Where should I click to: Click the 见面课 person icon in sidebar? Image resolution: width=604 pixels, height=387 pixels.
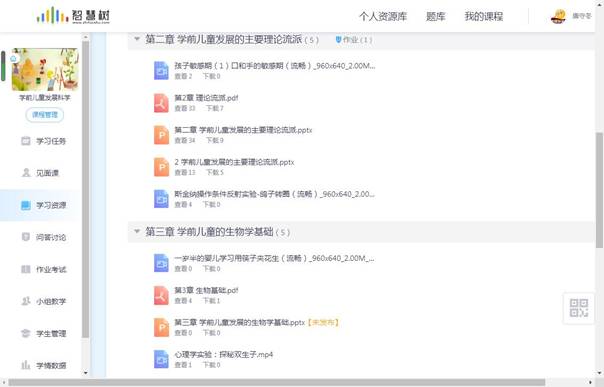click(x=26, y=173)
